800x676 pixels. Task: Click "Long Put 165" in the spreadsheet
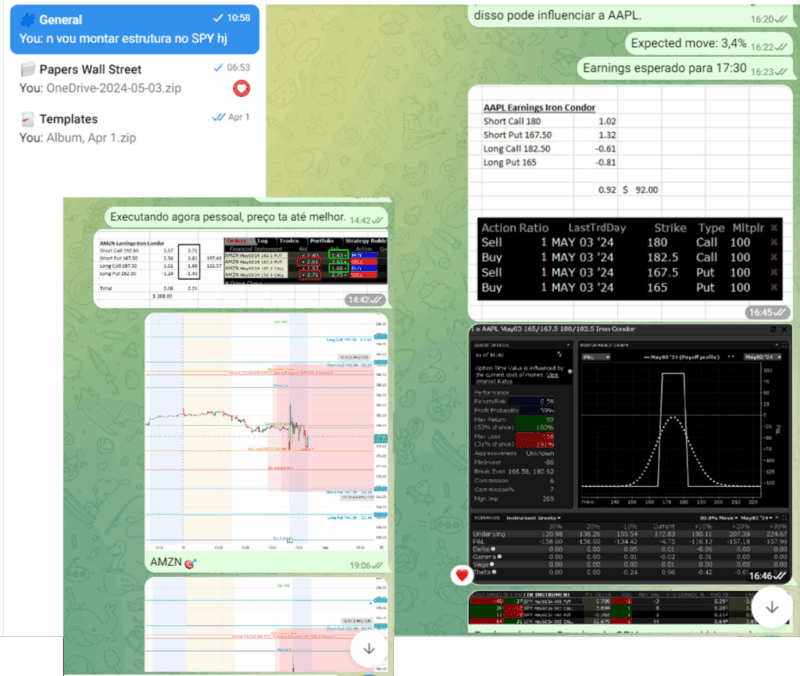(510, 163)
